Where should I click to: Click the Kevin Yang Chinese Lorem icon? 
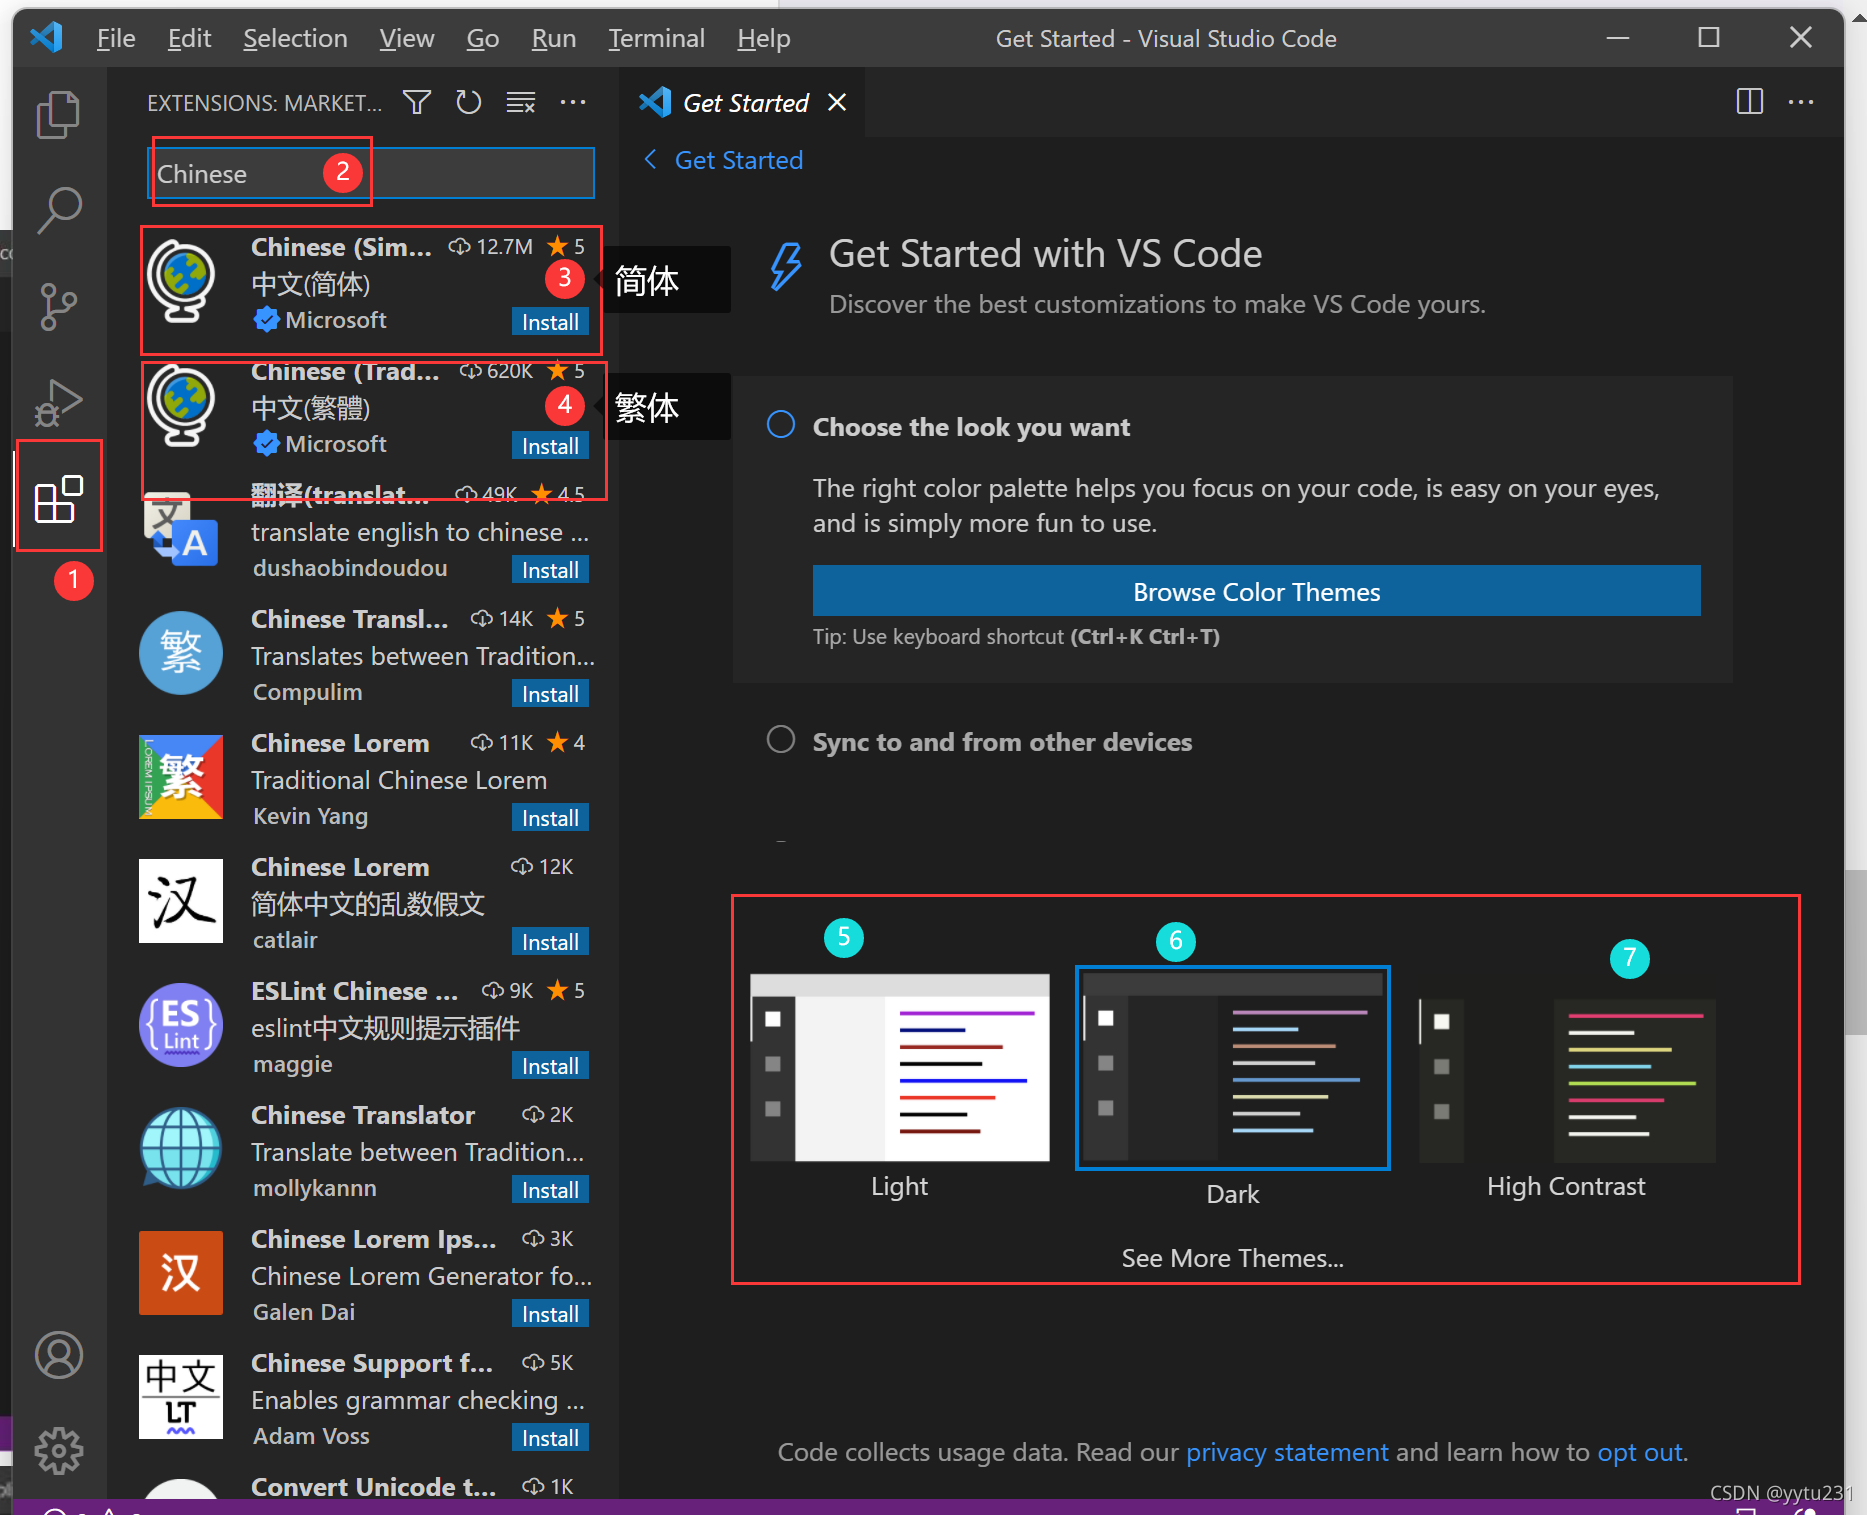pos(181,778)
